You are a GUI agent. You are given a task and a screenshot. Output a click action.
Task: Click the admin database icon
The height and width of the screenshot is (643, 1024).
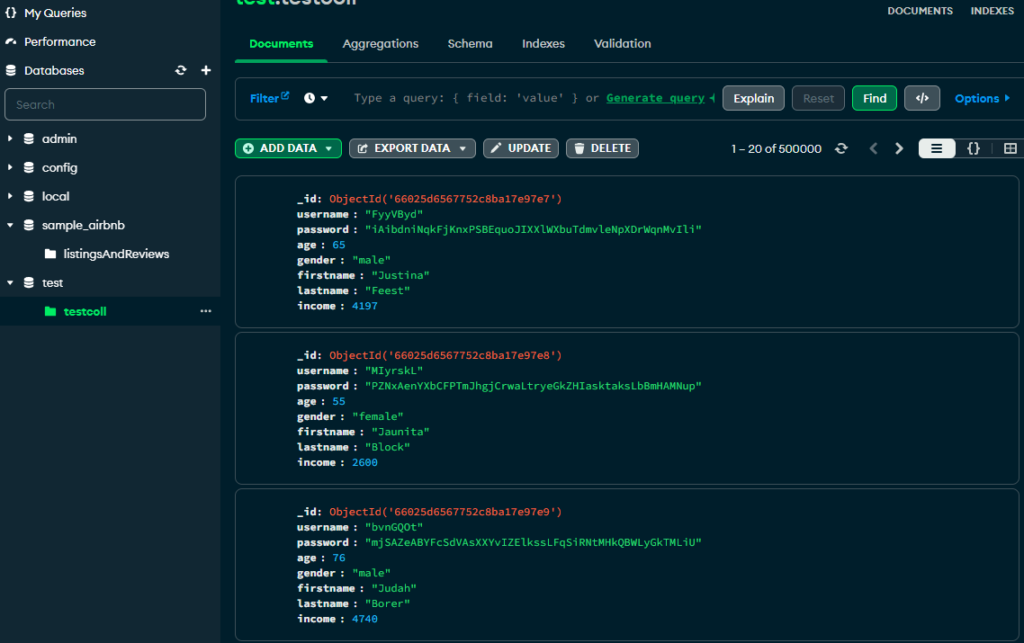(x=29, y=138)
